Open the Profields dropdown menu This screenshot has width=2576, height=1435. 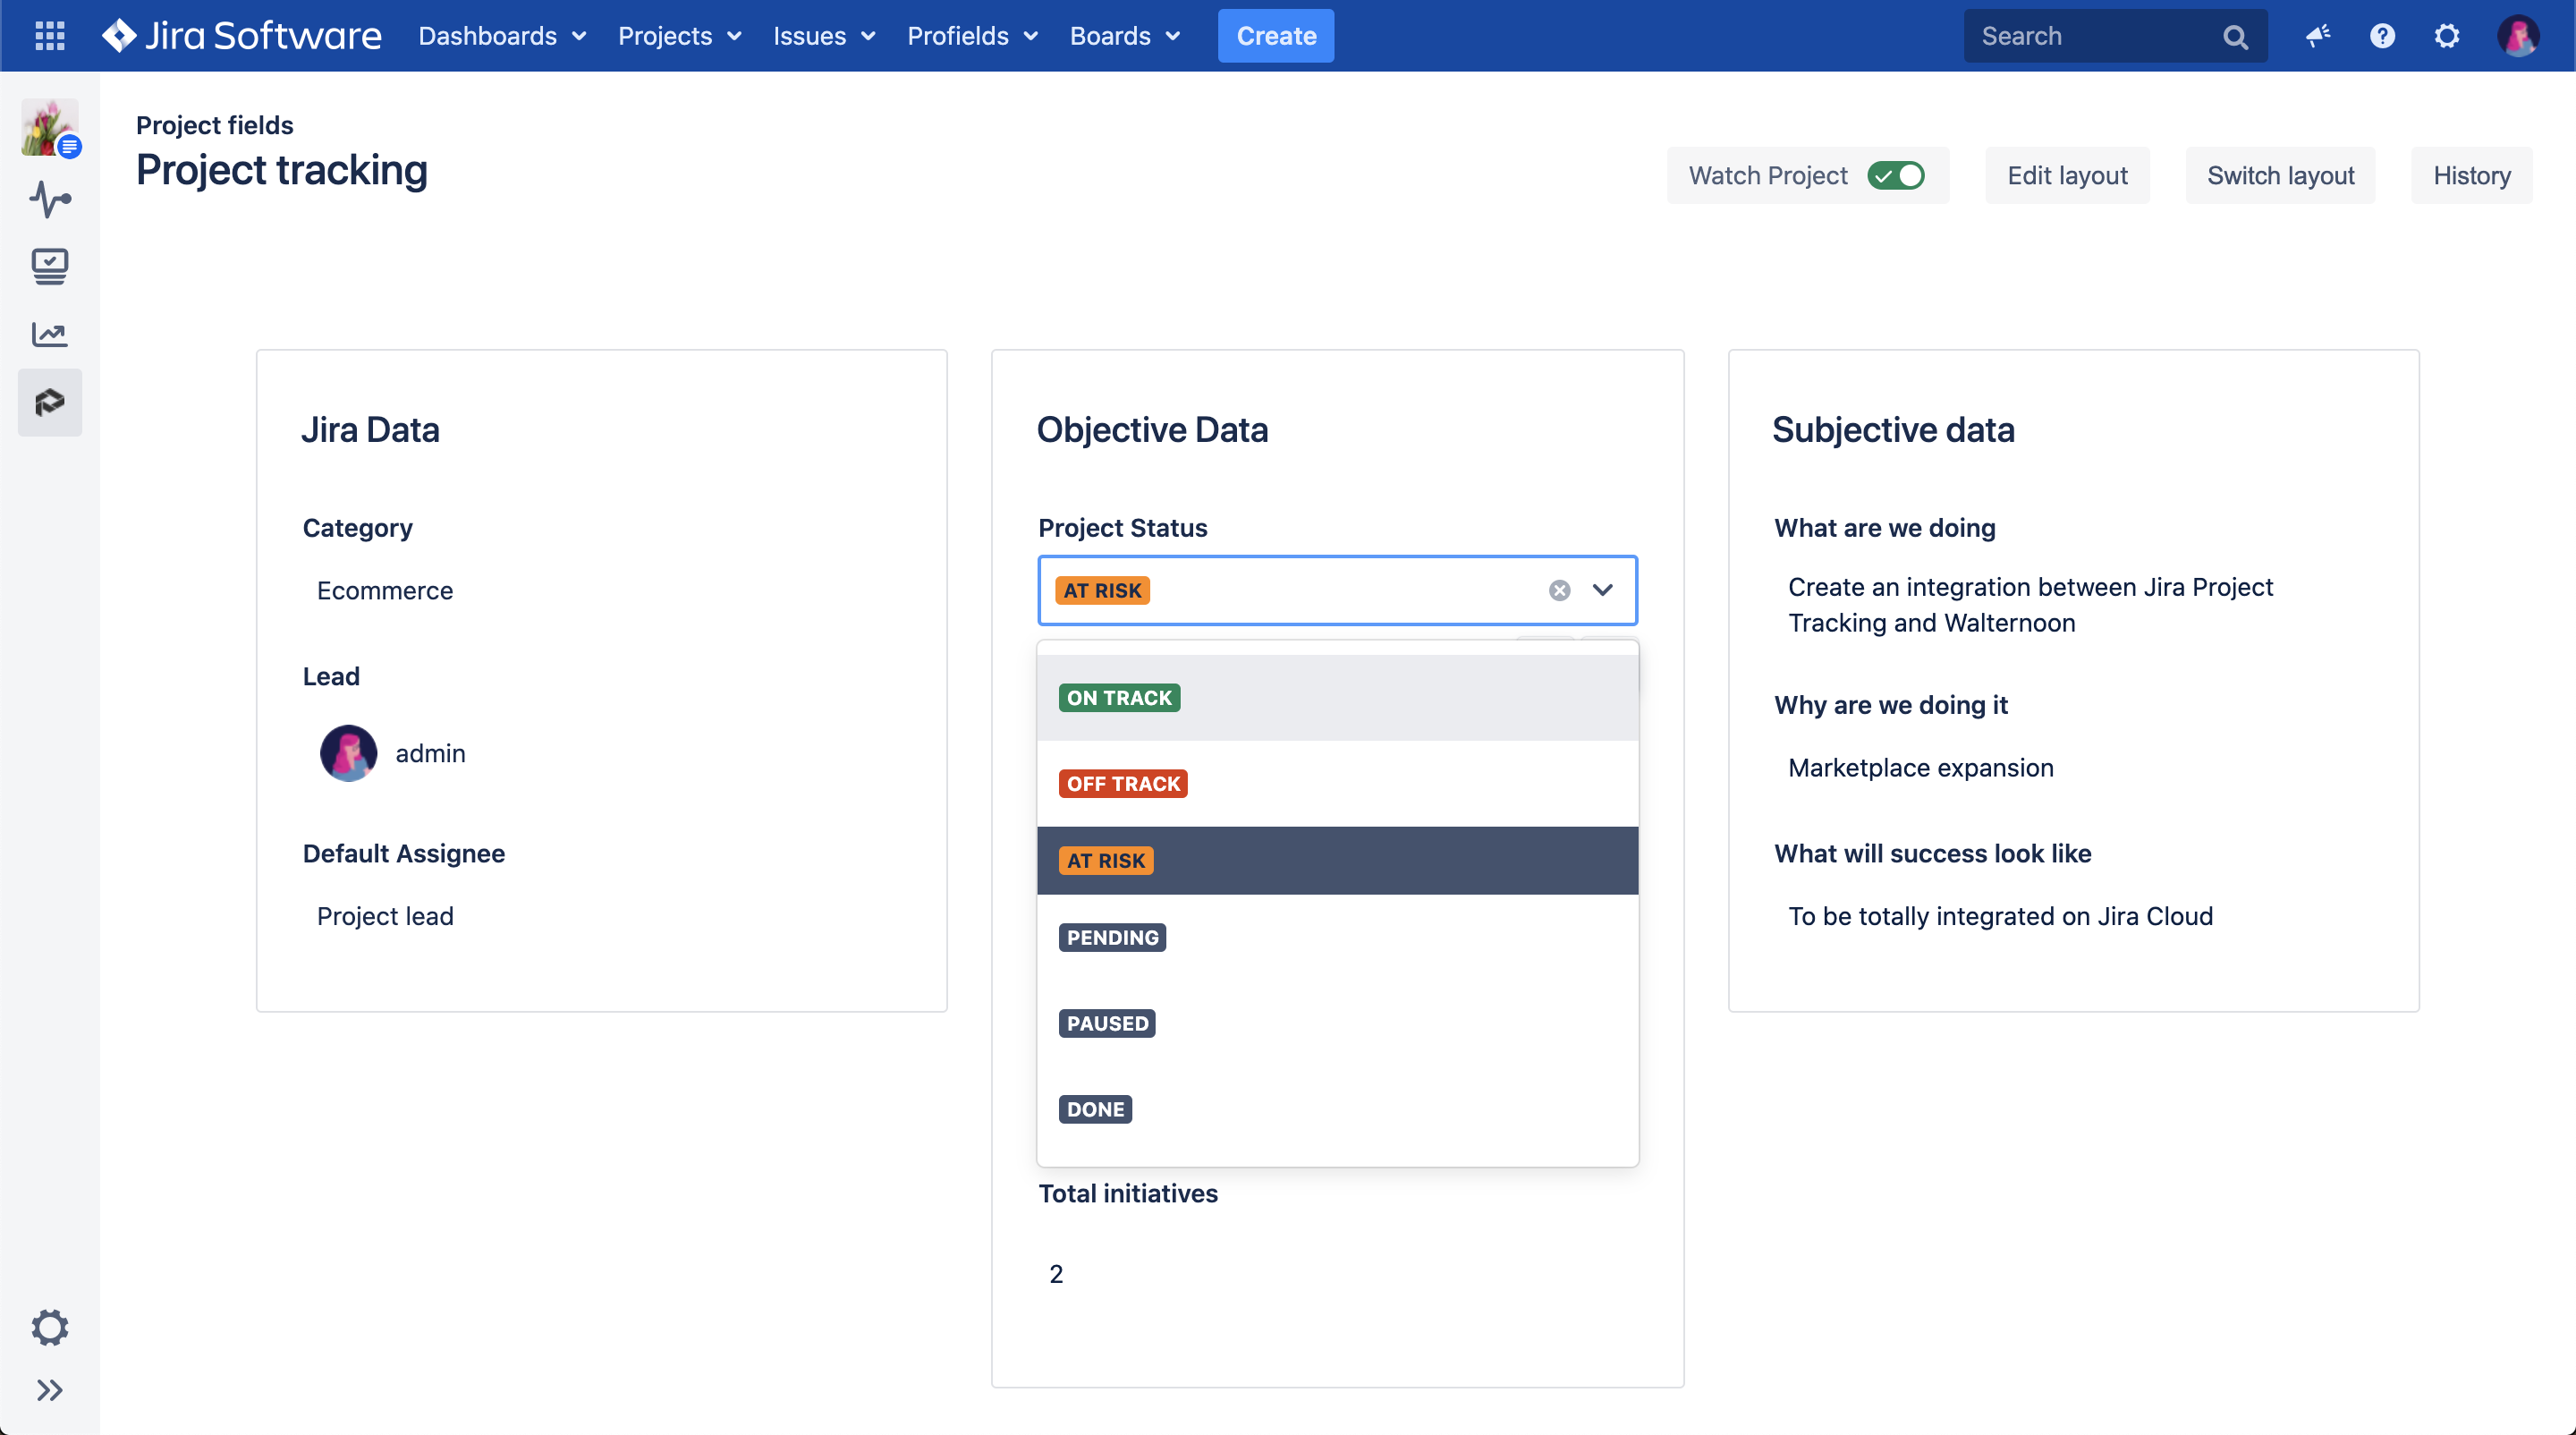pos(972,36)
